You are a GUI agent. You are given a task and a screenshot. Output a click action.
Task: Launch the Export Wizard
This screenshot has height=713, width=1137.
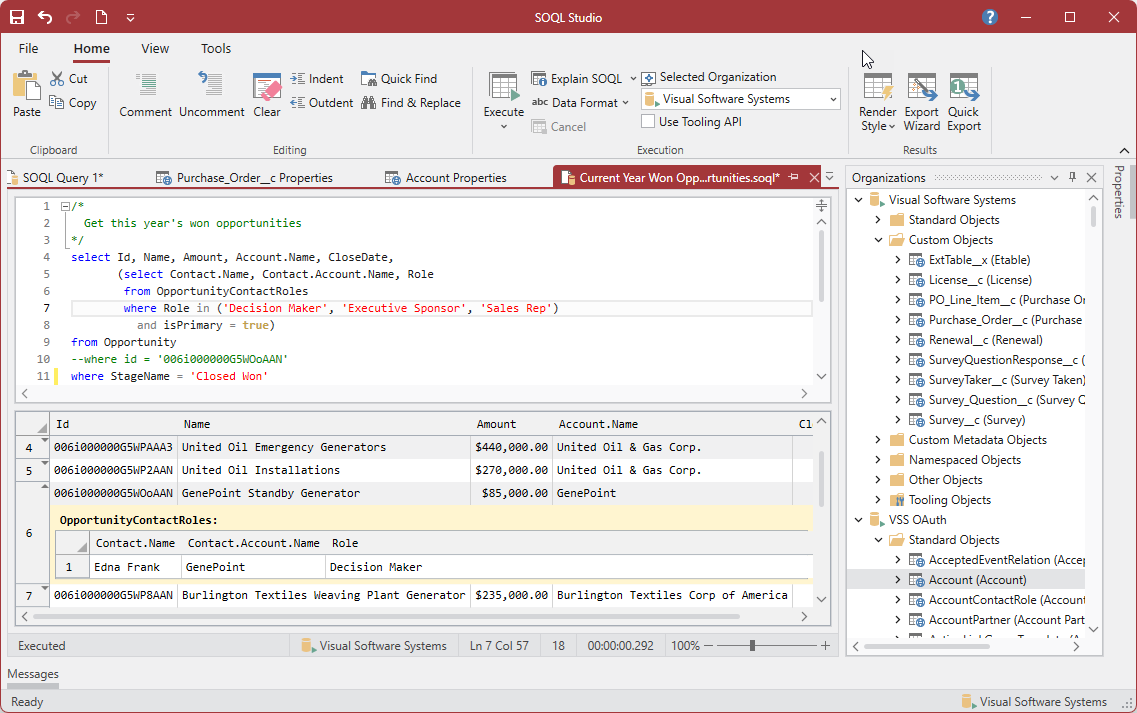click(x=922, y=102)
